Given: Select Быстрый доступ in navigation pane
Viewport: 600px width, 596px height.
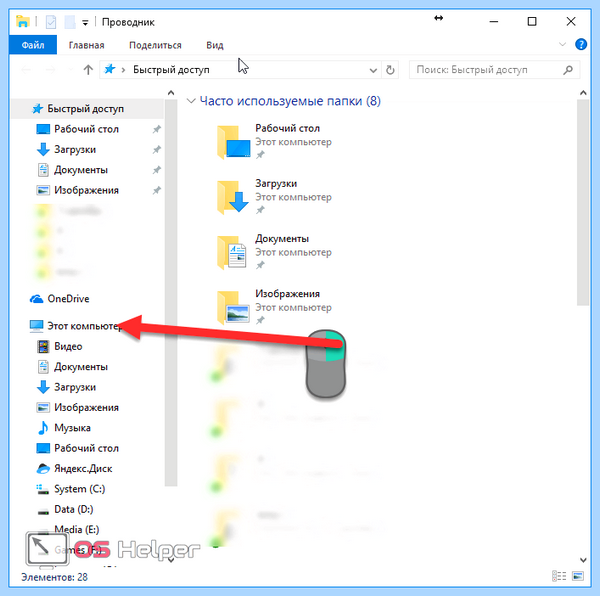Looking at the screenshot, I should pos(88,109).
